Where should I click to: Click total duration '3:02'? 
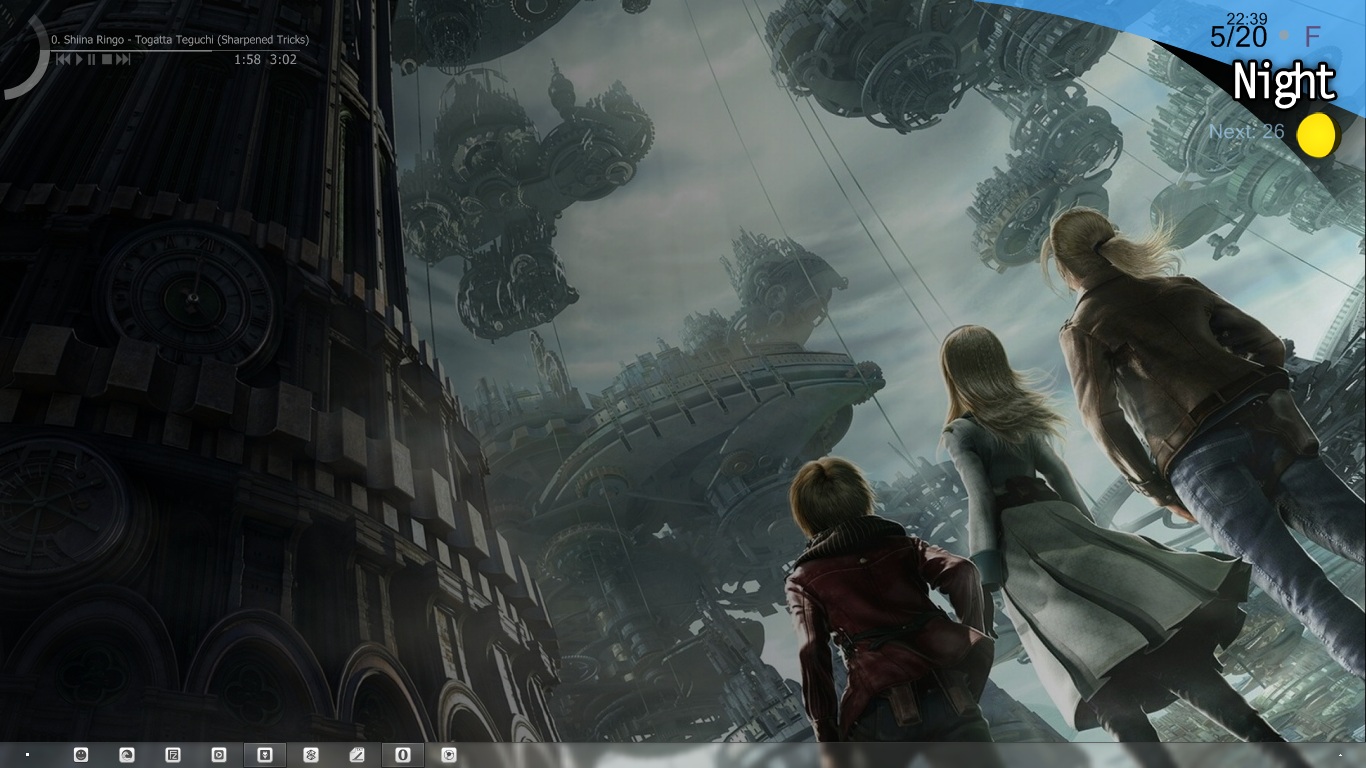point(283,59)
